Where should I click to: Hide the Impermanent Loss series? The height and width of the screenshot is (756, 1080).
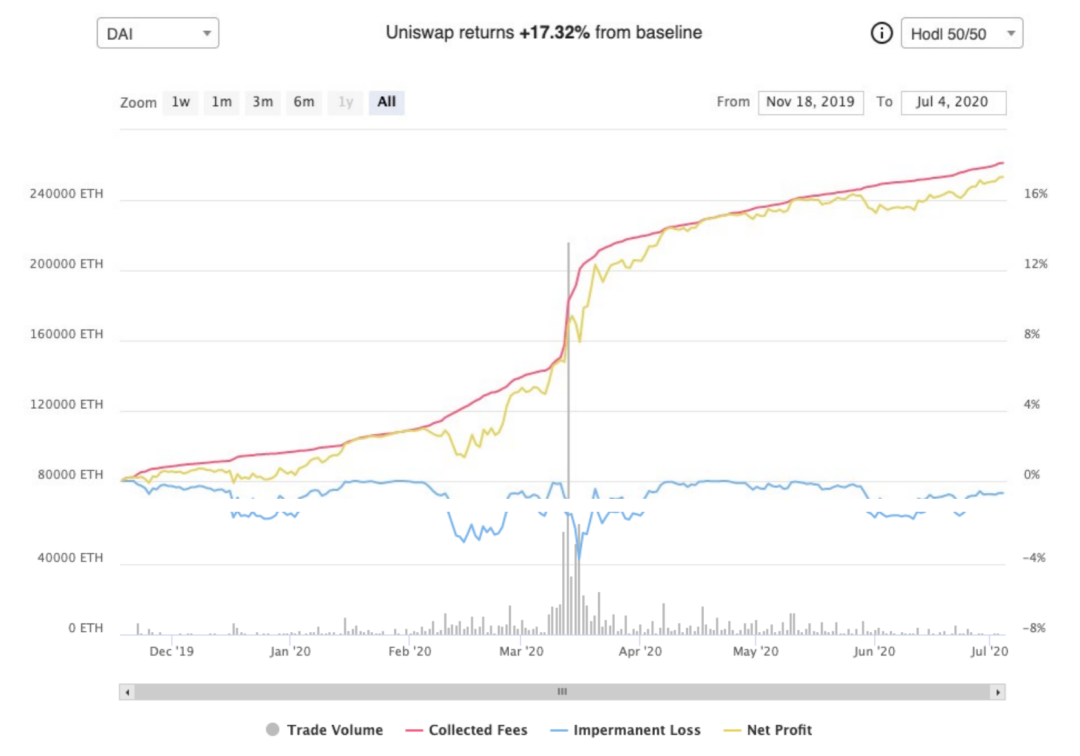[625, 730]
